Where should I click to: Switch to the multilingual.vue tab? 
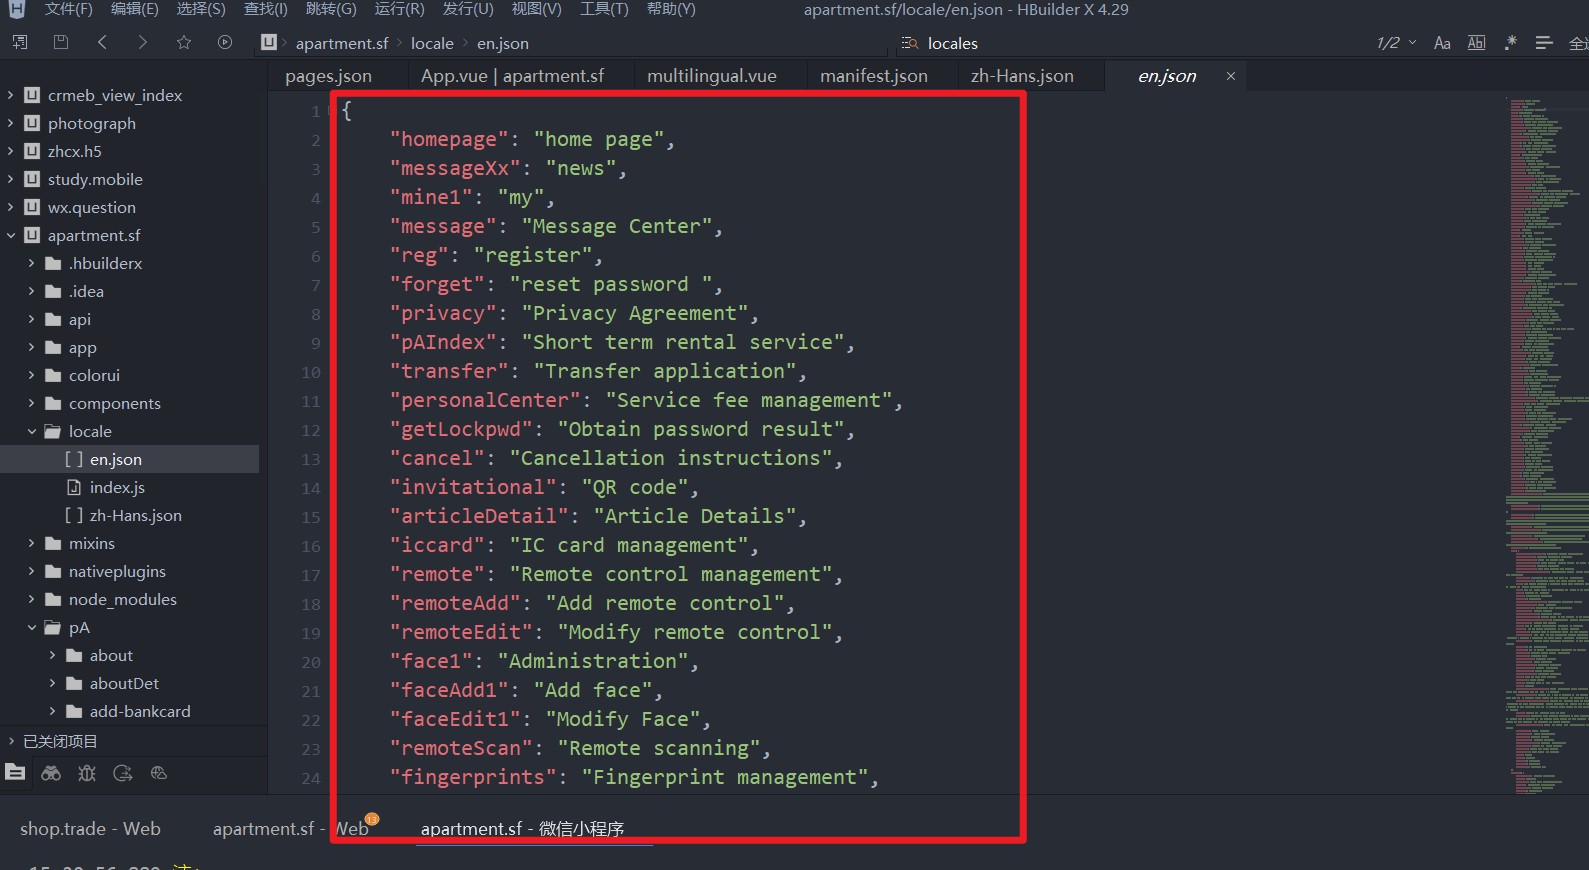tap(712, 76)
